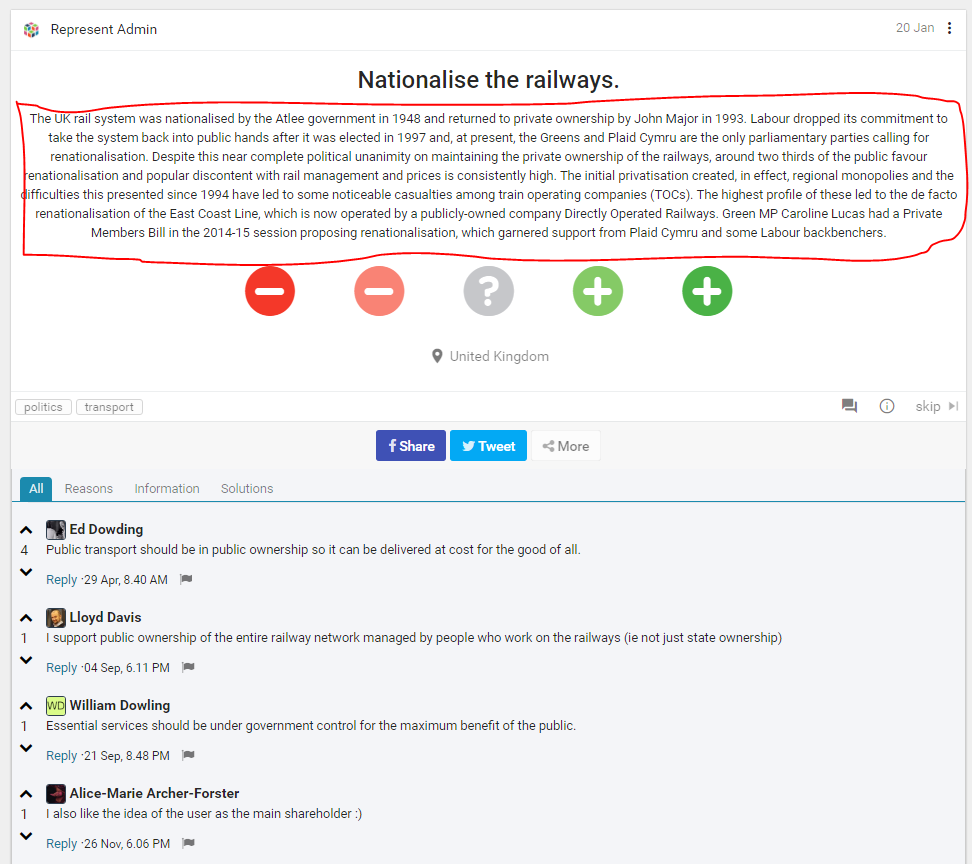Vote mildly disagree with light red minus

point(379,291)
